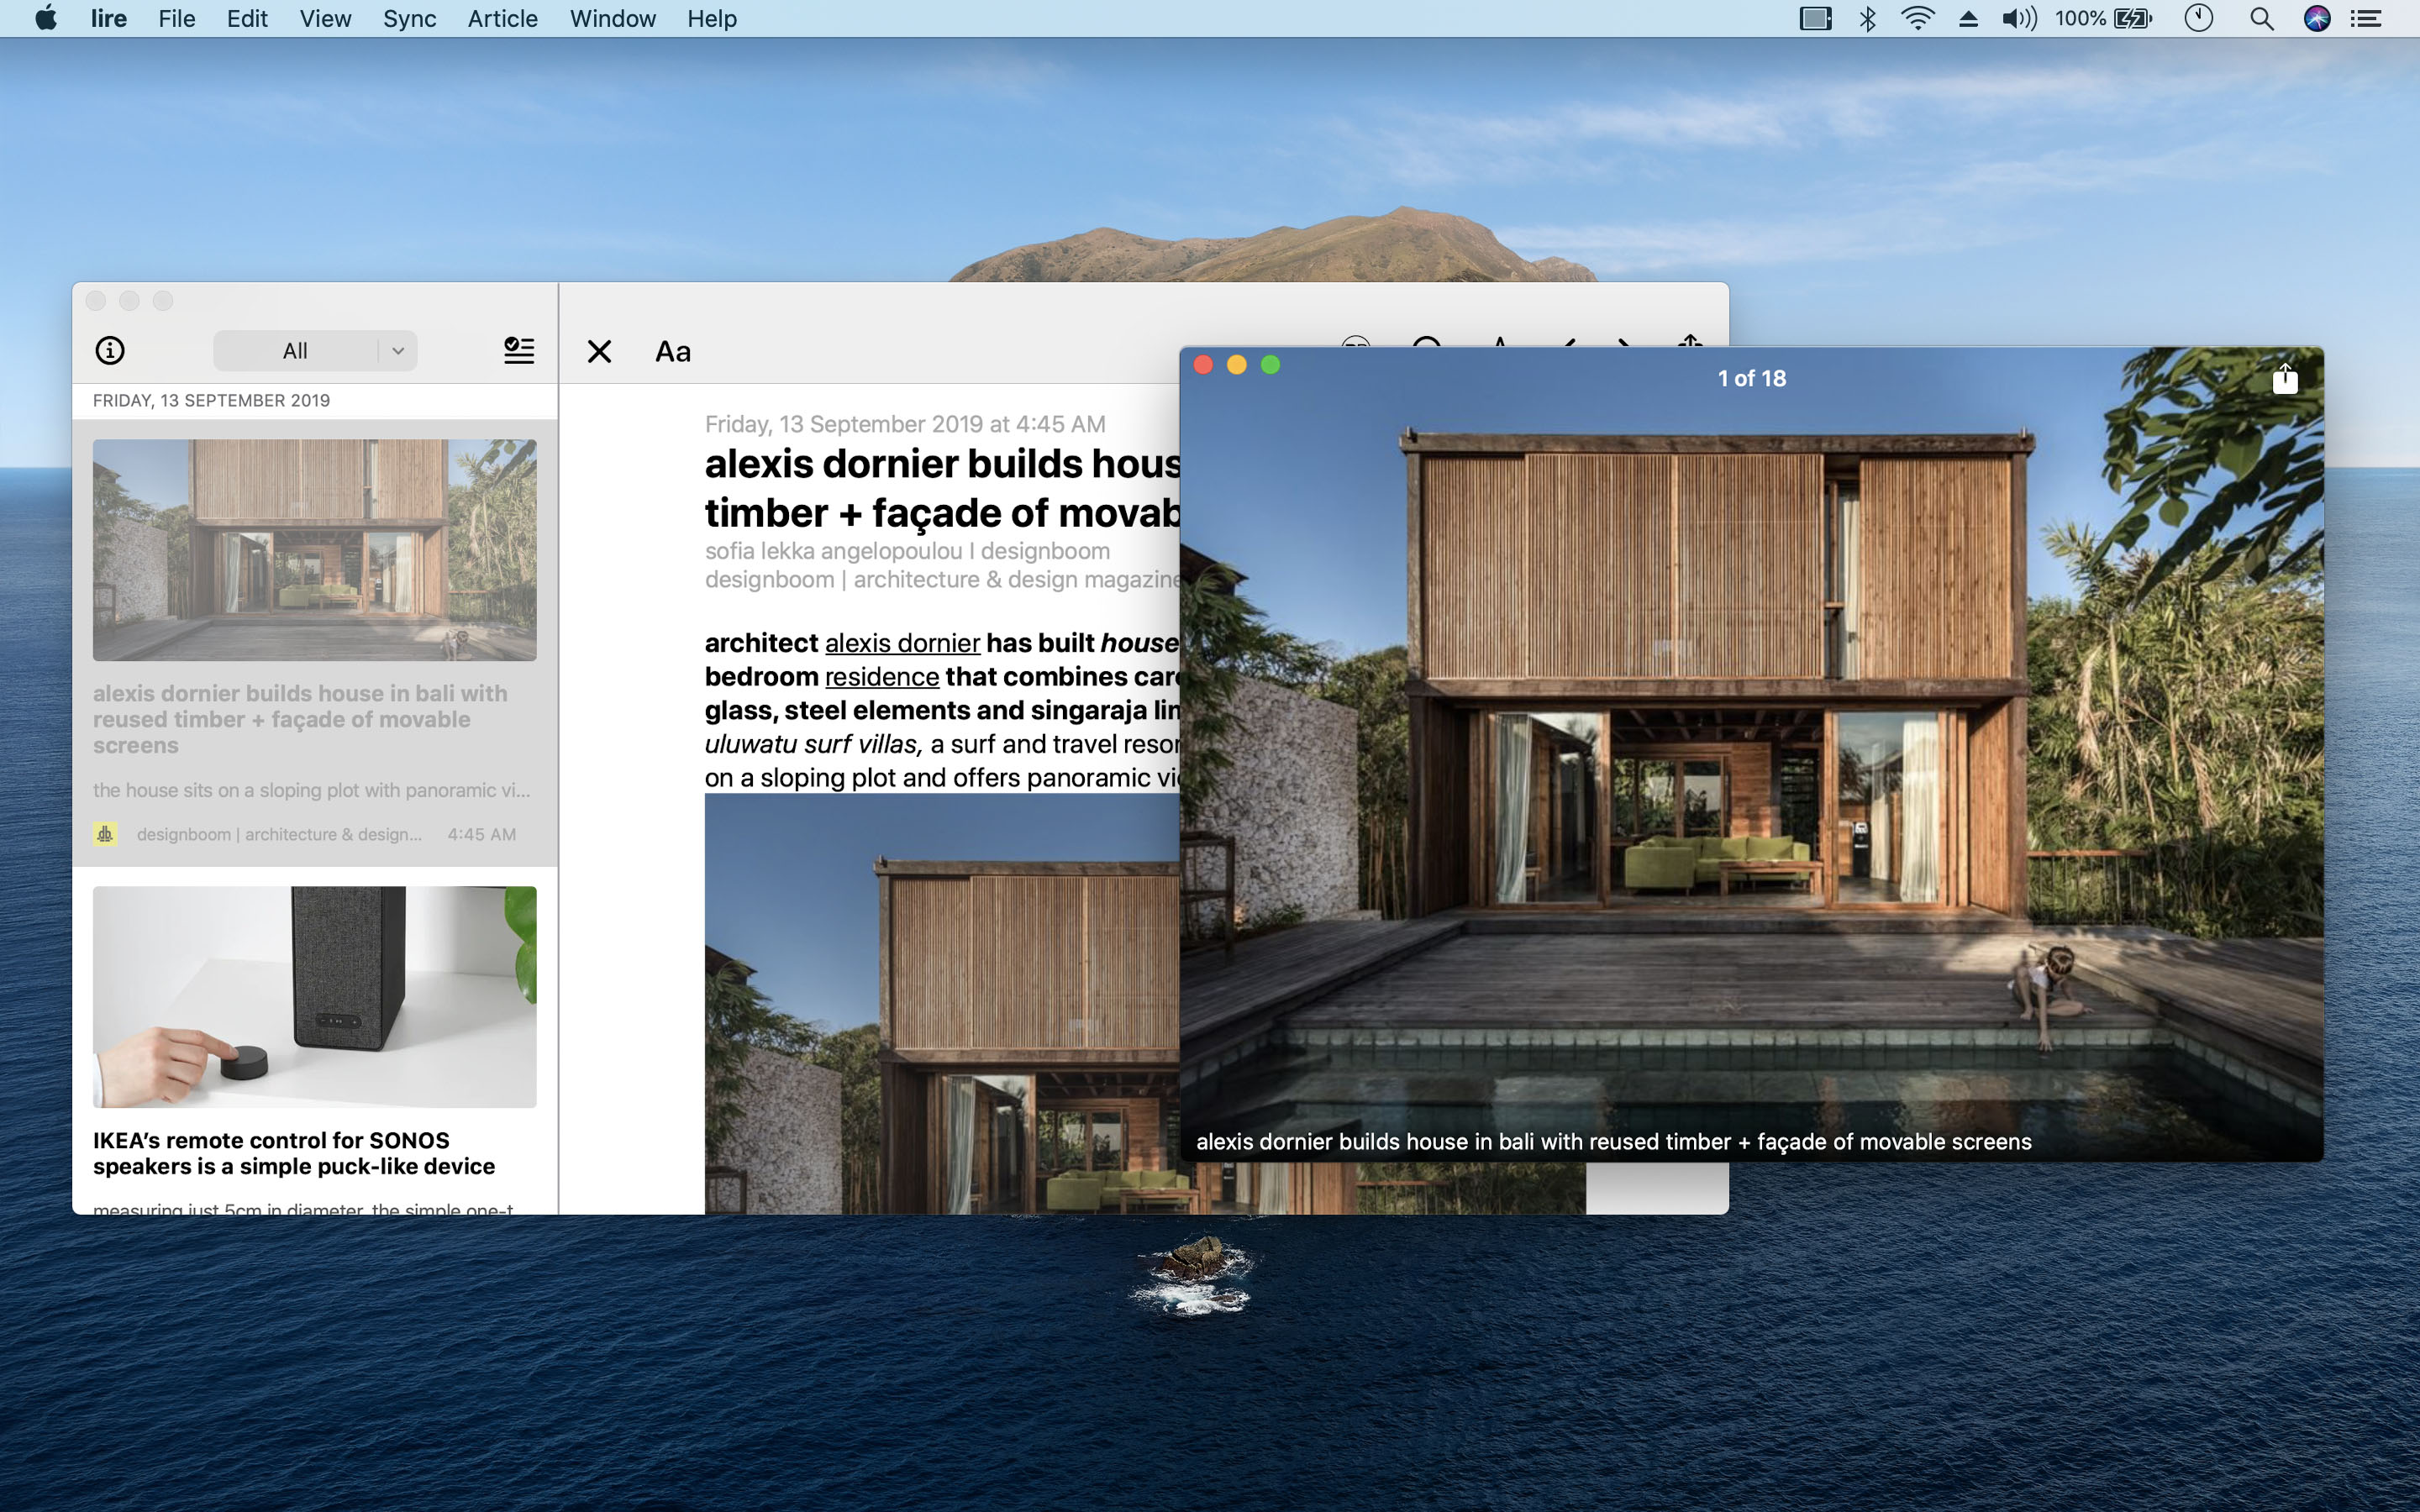This screenshot has height=1512, width=2420.
Task: Open the volume control in menu bar
Action: [x=2019, y=18]
